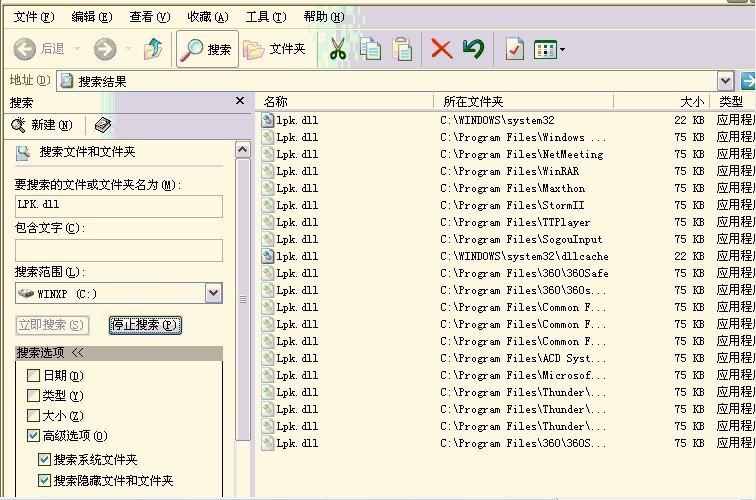This screenshot has width=756, height=500.
Task: Click the address bar Go arrow
Action: [748, 81]
